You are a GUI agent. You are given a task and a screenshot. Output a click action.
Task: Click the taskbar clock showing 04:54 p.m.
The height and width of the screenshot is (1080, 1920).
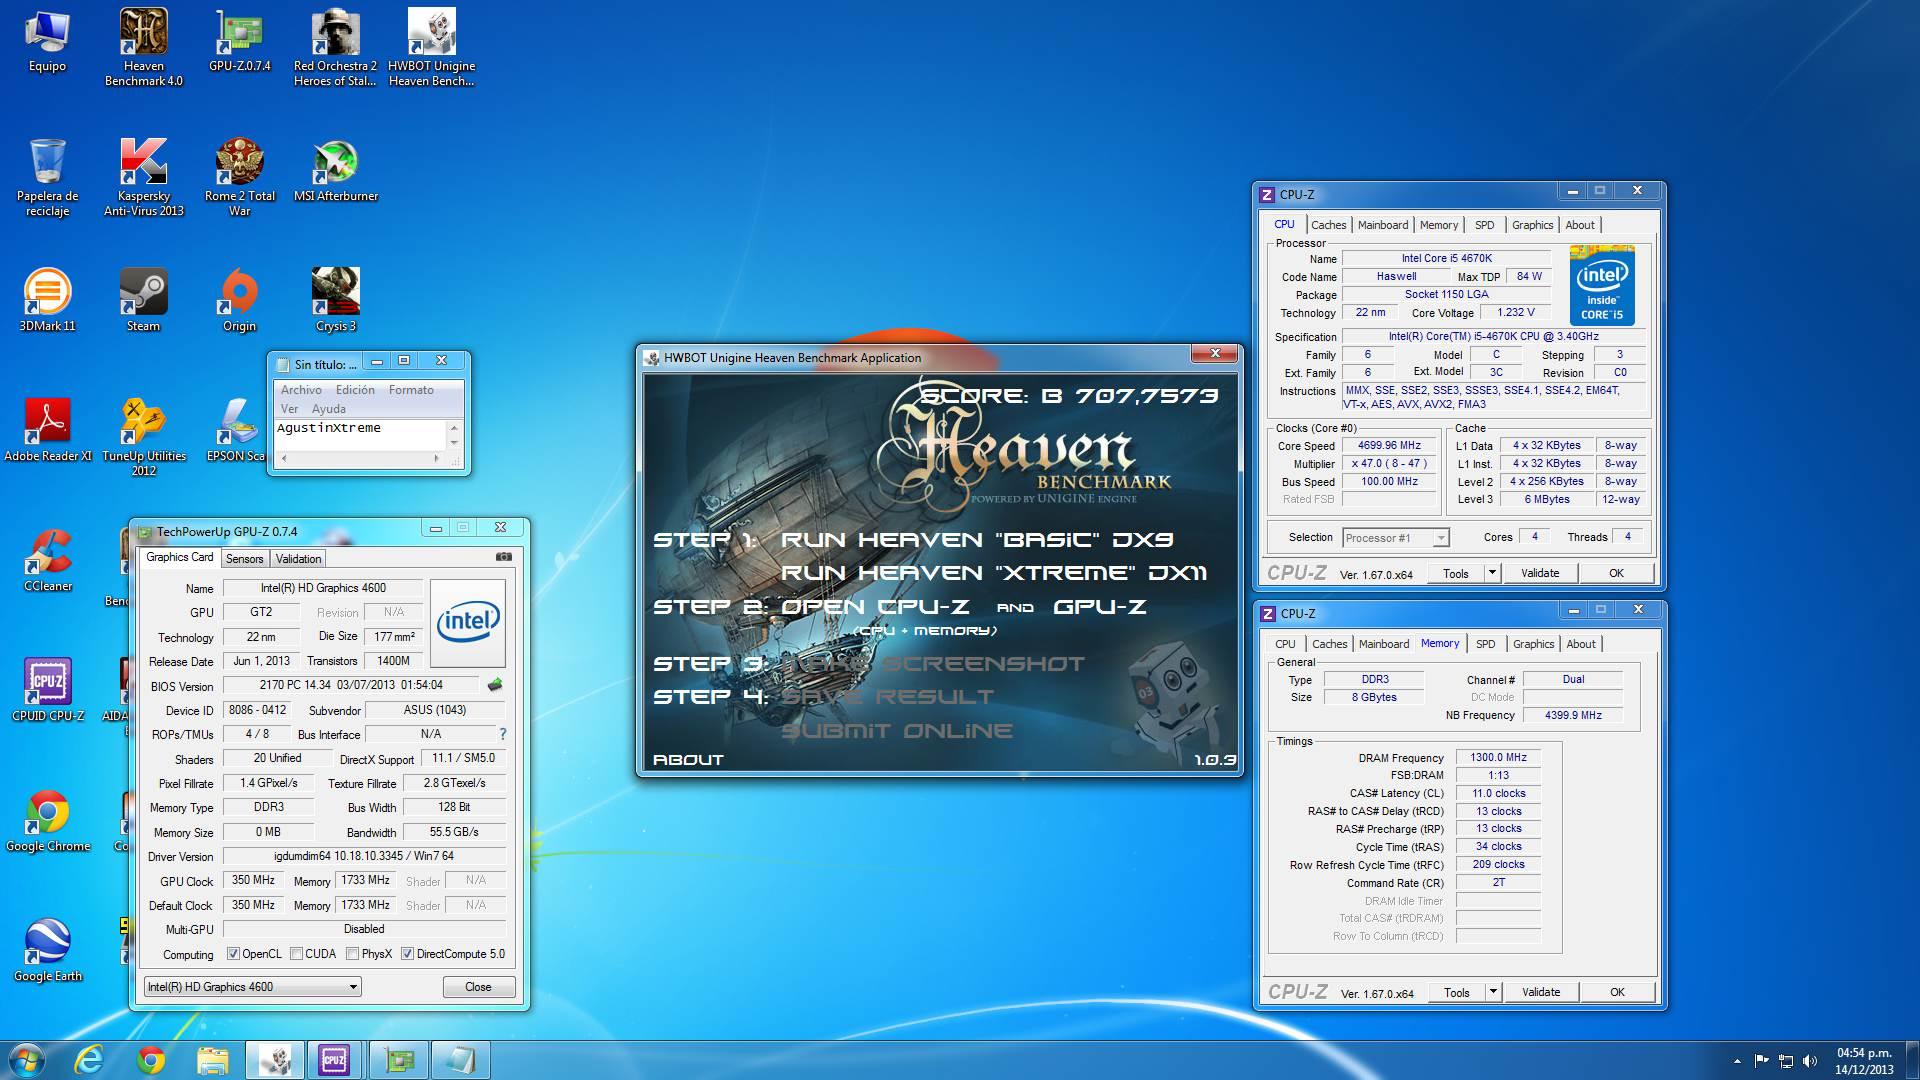point(1864,1060)
